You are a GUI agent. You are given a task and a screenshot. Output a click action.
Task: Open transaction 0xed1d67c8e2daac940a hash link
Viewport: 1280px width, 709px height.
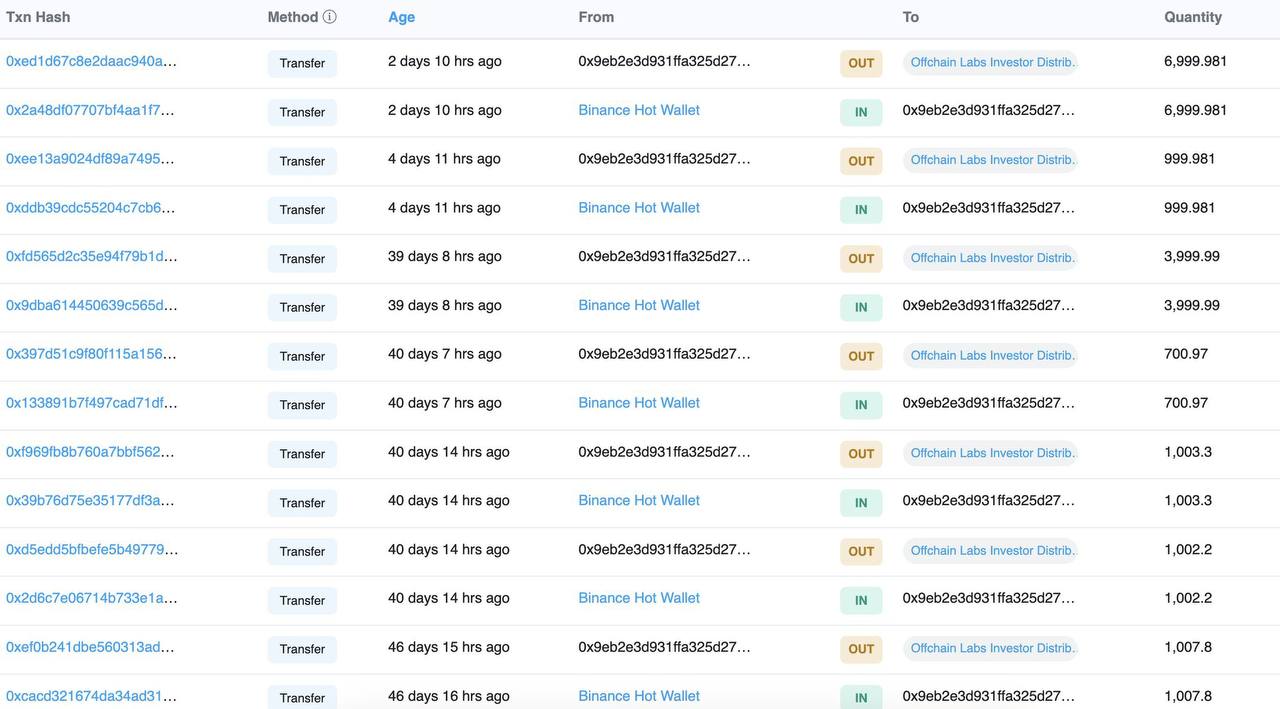91,61
